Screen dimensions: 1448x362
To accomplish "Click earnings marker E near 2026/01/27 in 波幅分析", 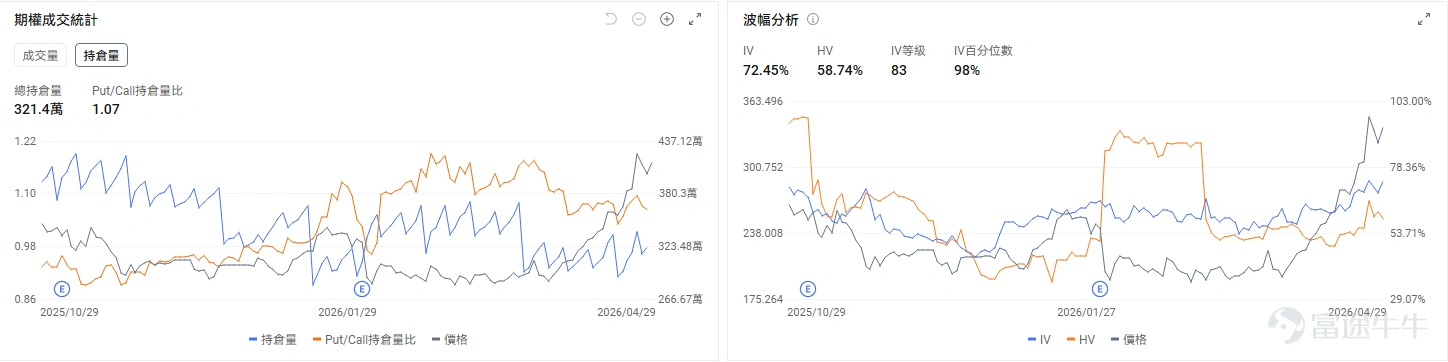I will (x=1100, y=289).
